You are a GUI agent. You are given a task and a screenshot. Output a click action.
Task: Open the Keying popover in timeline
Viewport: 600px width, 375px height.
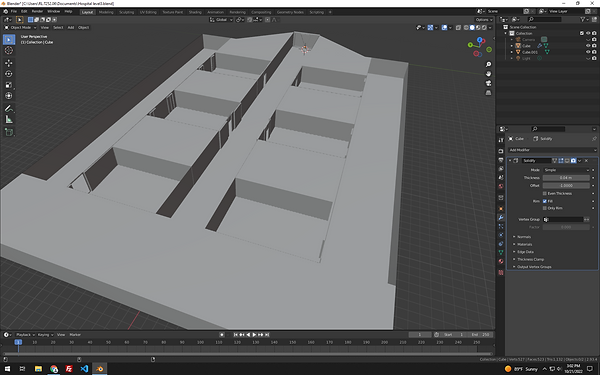point(45,335)
